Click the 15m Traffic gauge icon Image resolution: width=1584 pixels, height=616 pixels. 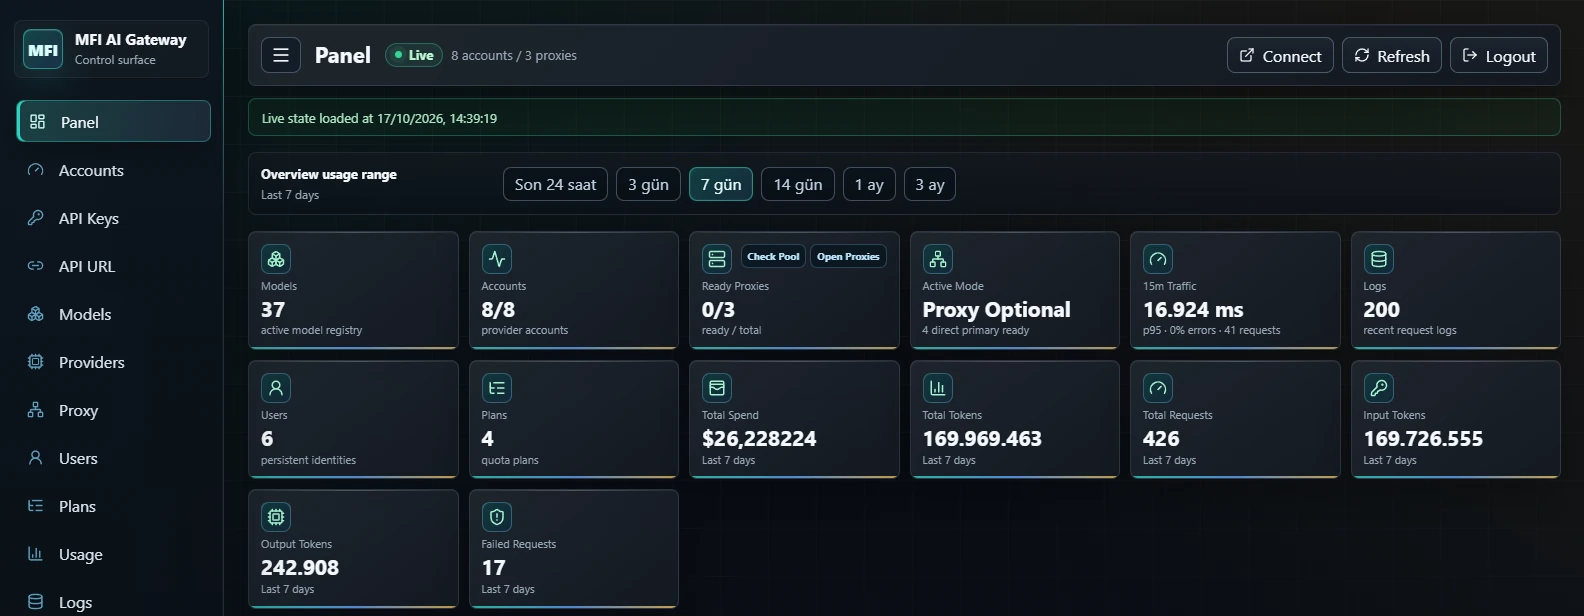pyautogui.click(x=1158, y=259)
